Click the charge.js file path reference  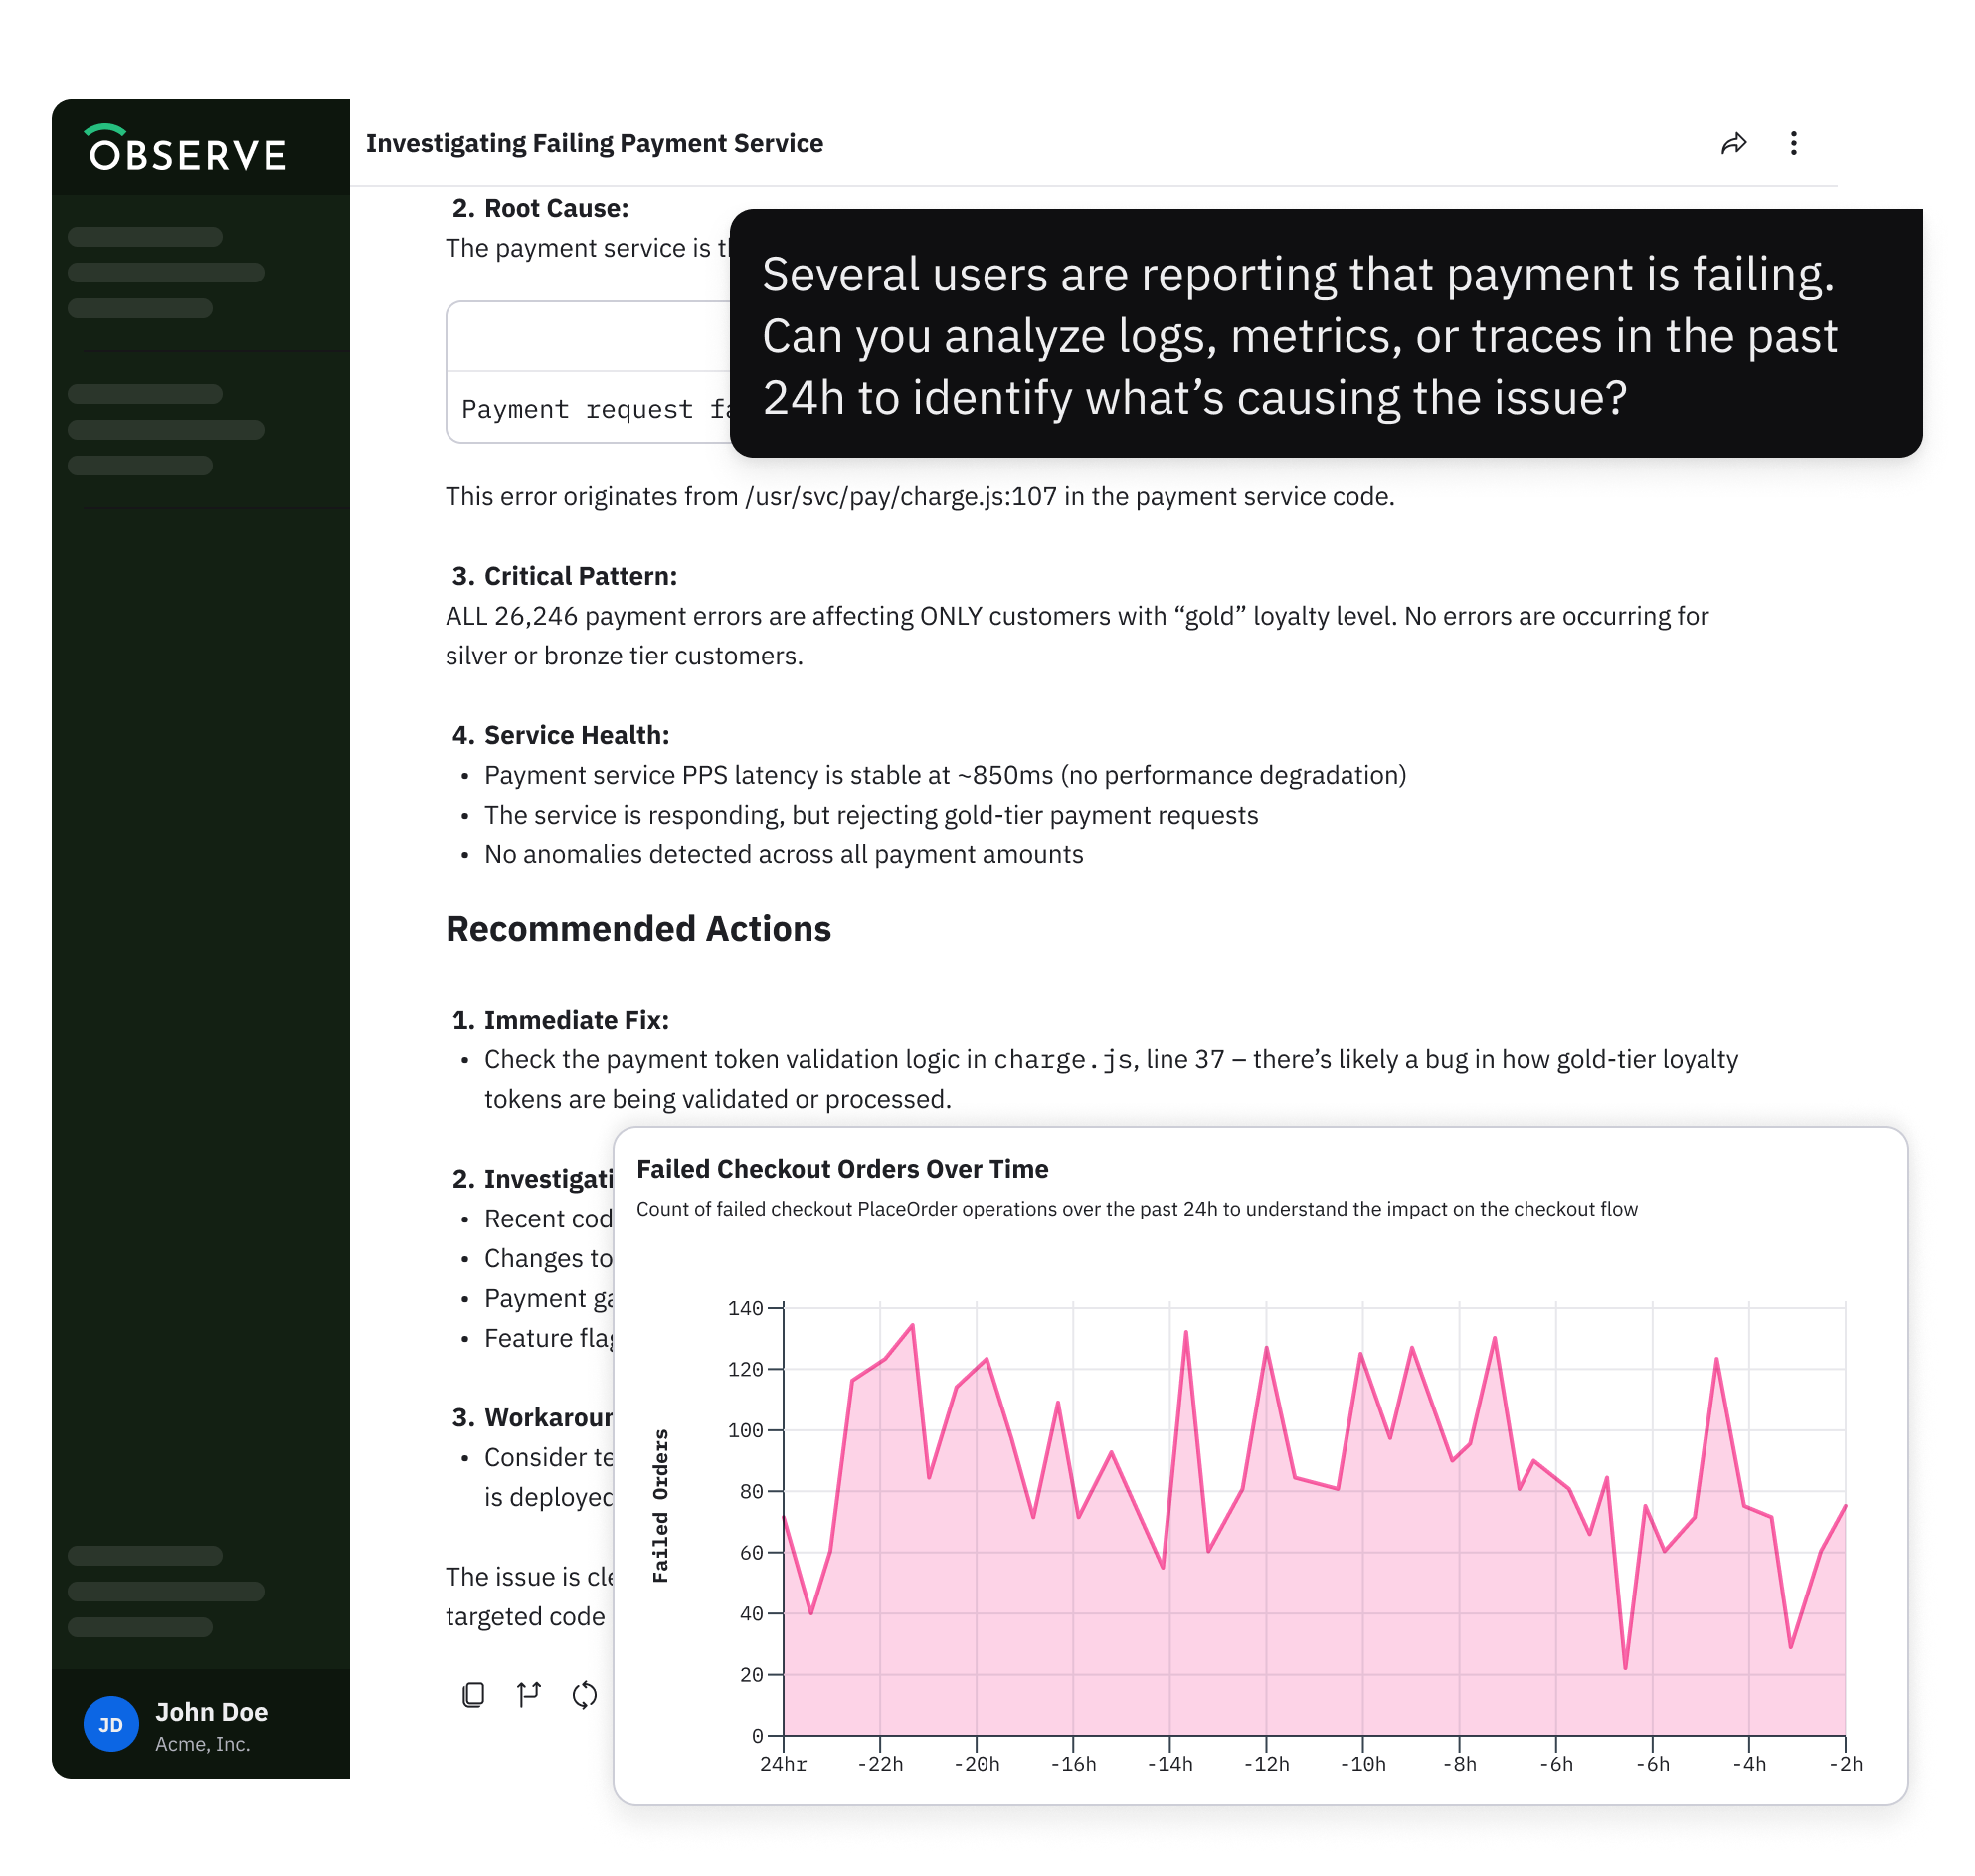click(x=898, y=496)
